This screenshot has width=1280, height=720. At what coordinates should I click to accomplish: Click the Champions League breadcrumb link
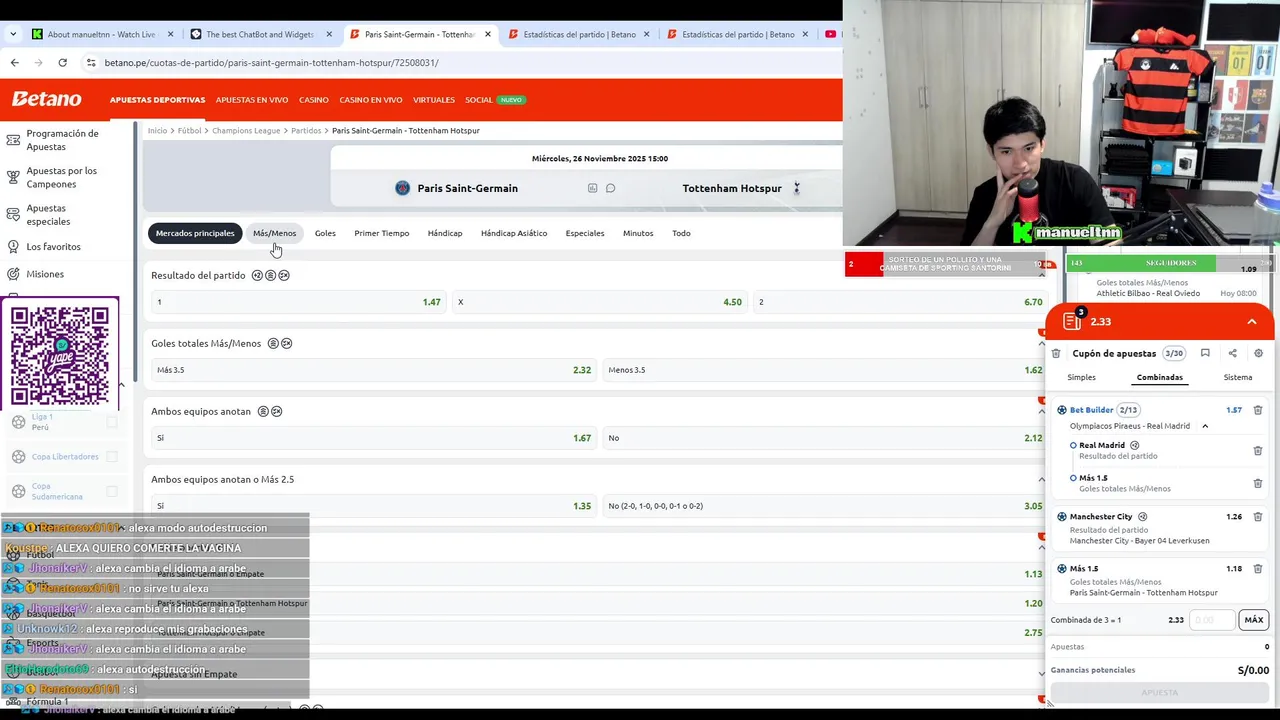click(x=246, y=130)
